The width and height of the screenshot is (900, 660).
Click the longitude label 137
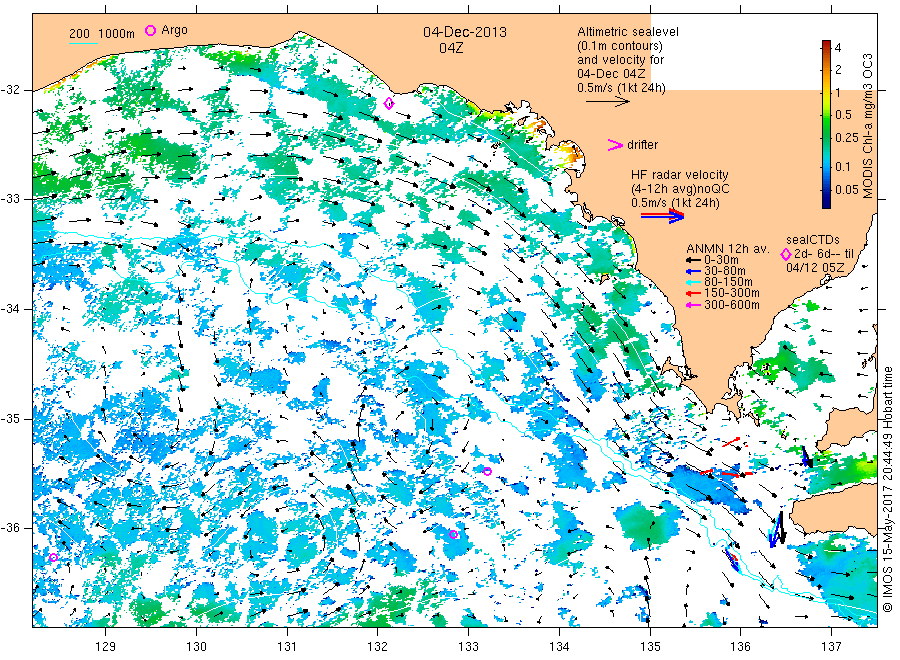pyautogui.click(x=831, y=647)
